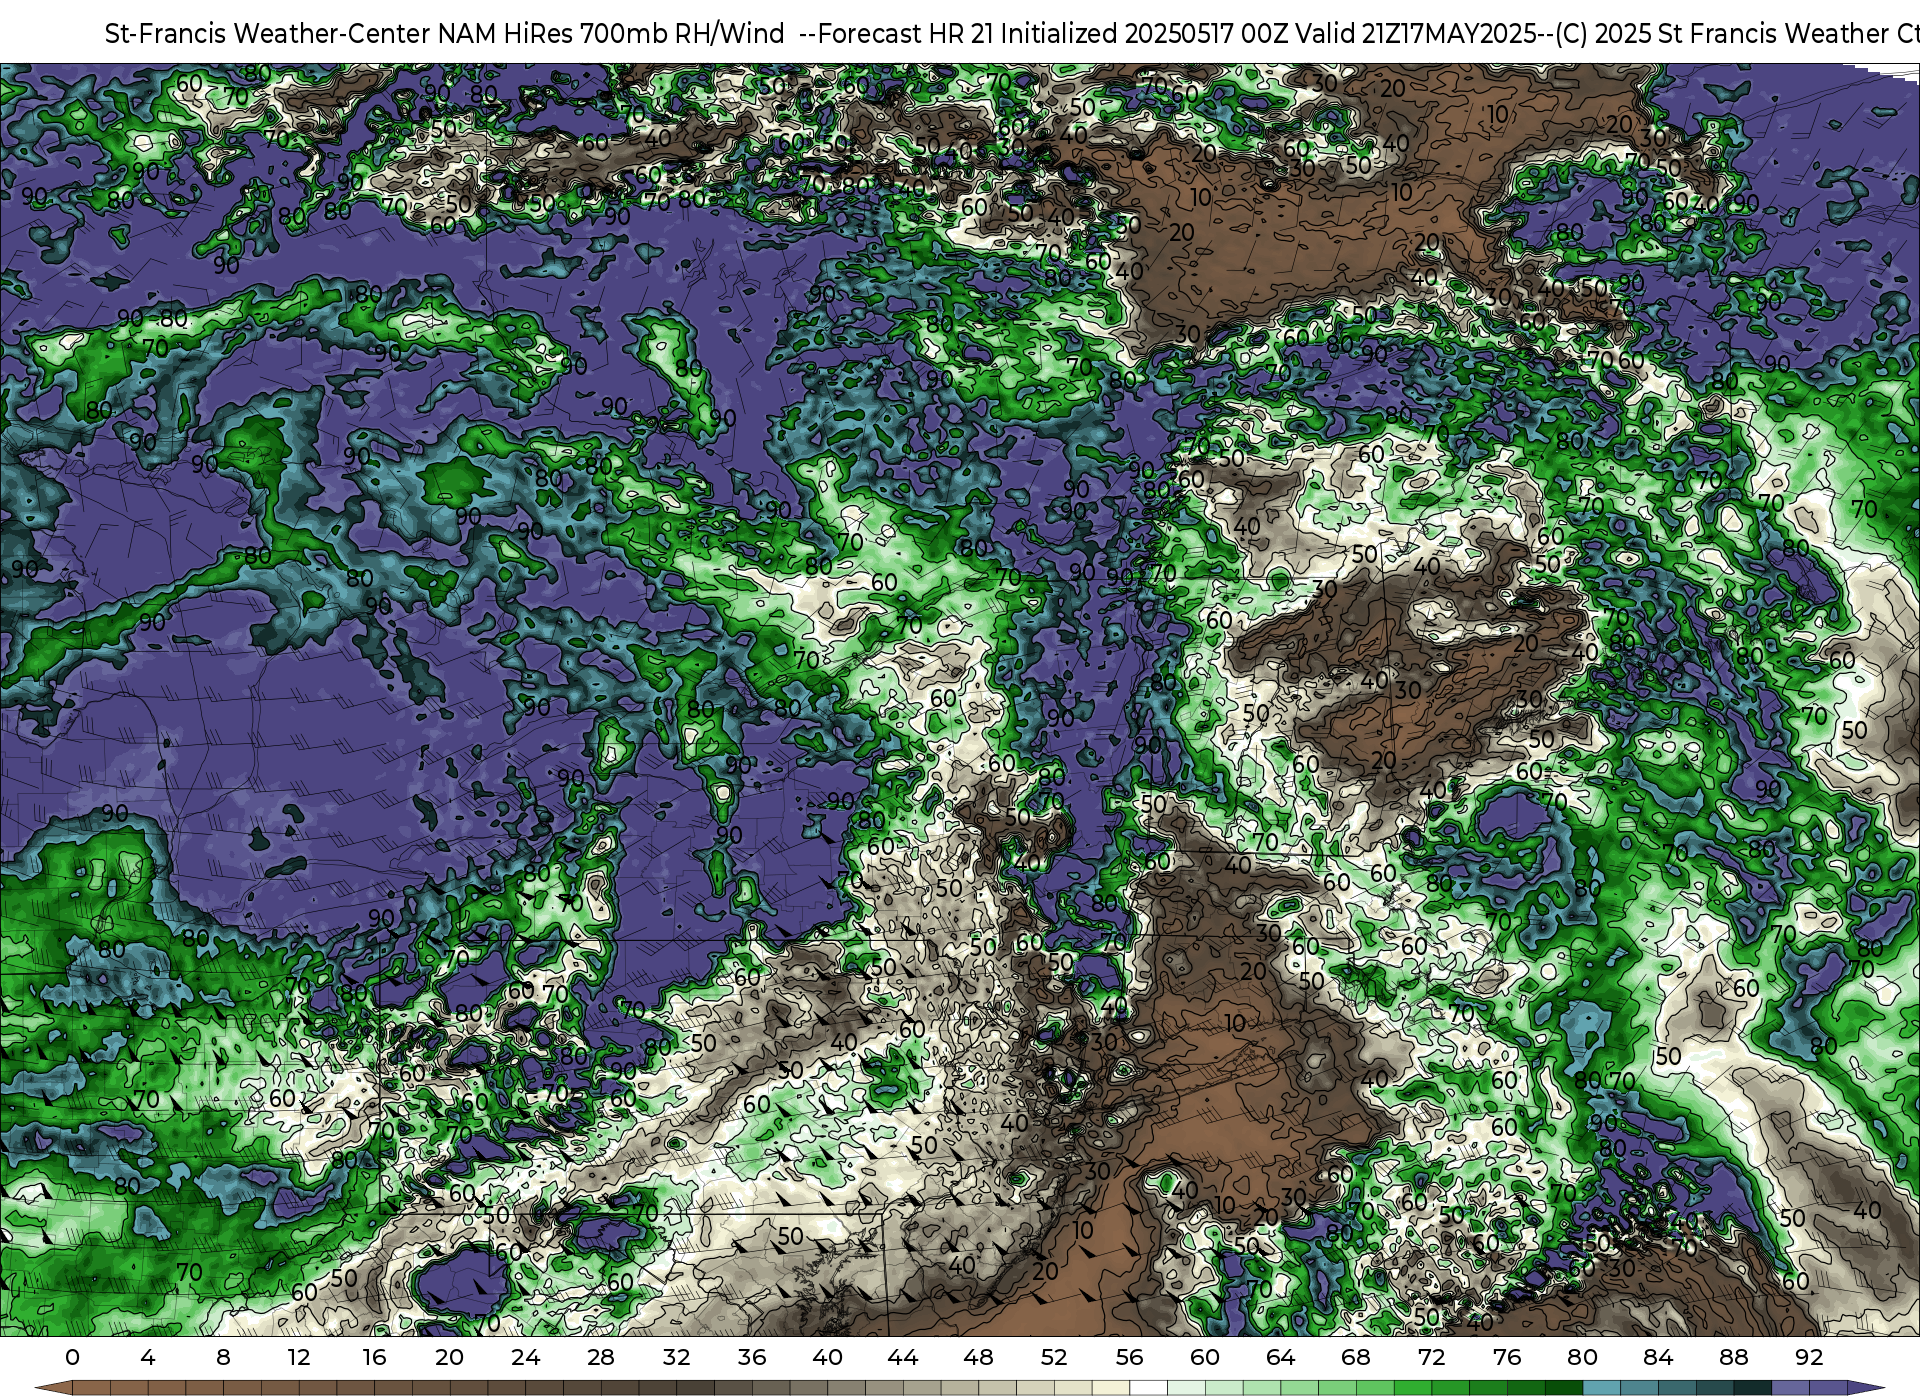Image resolution: width=1920 pixels, height=1400 pixels.
Task: Click the colorbar label '52'
Action: [1054, 1357]
